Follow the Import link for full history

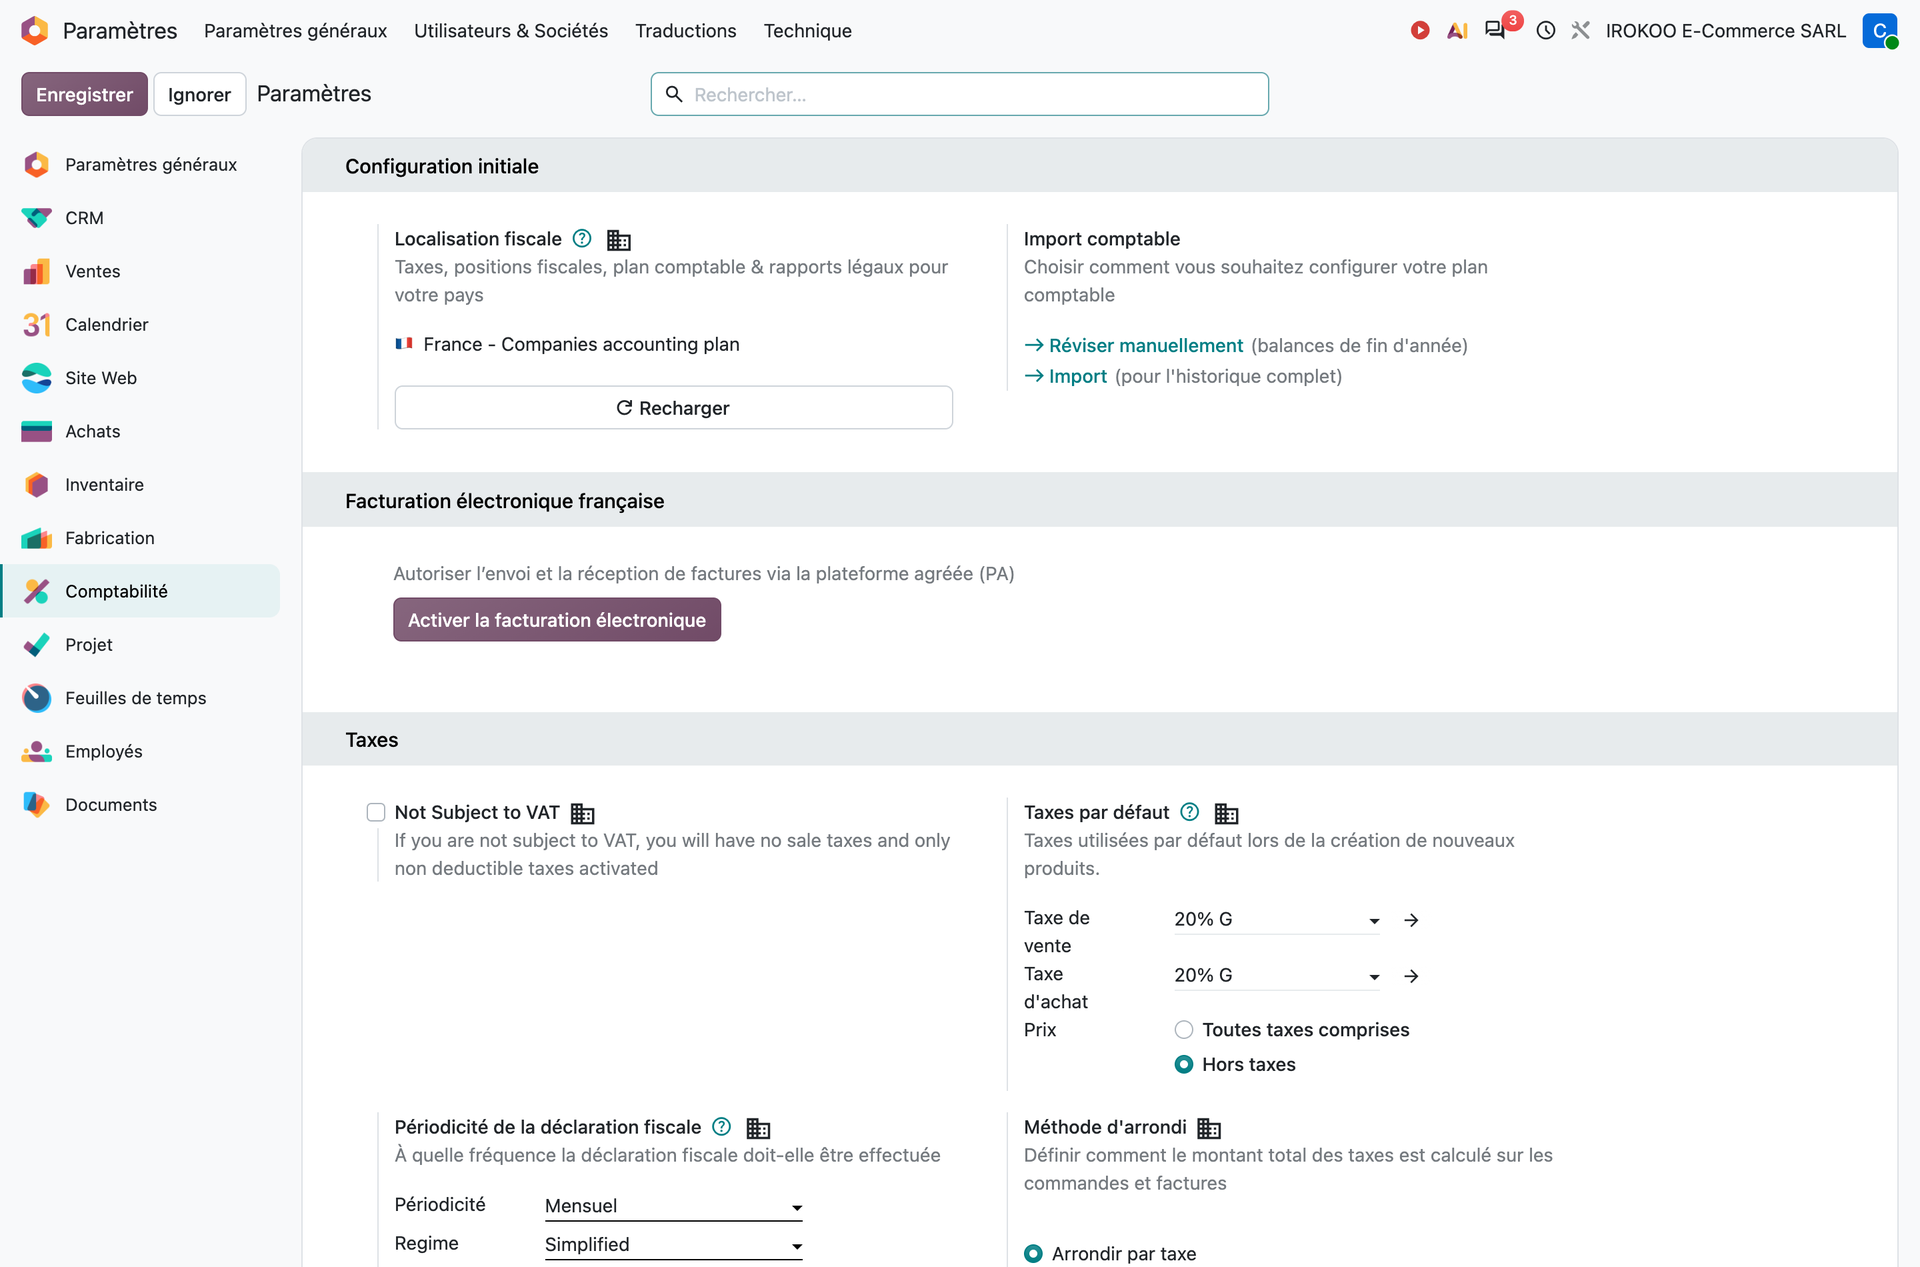[x=1066, y=376]
